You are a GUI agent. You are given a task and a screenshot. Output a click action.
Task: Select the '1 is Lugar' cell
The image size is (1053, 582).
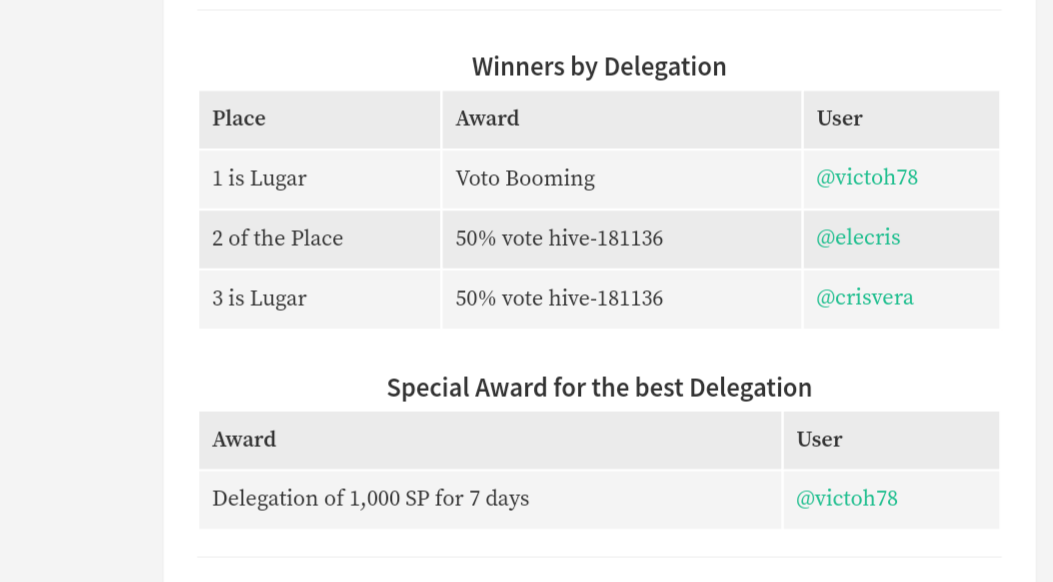coord(320,179)
